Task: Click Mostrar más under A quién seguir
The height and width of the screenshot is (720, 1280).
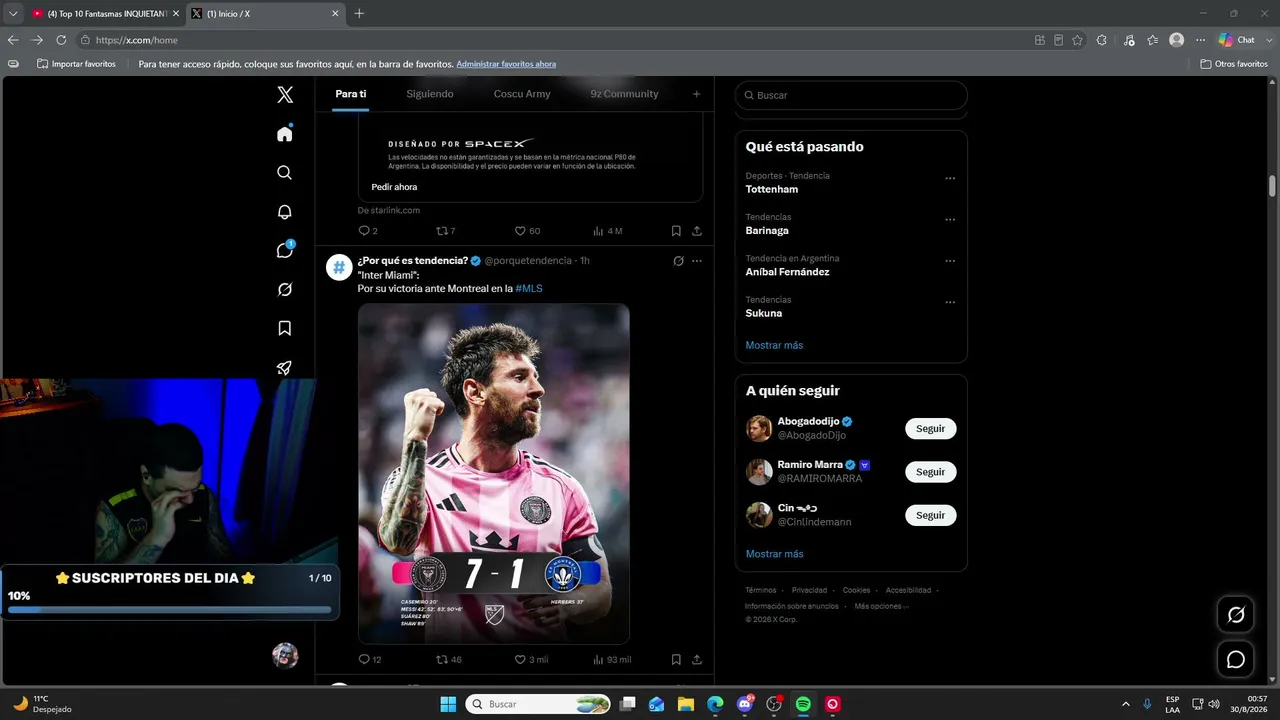Action: tap(774, 554)
